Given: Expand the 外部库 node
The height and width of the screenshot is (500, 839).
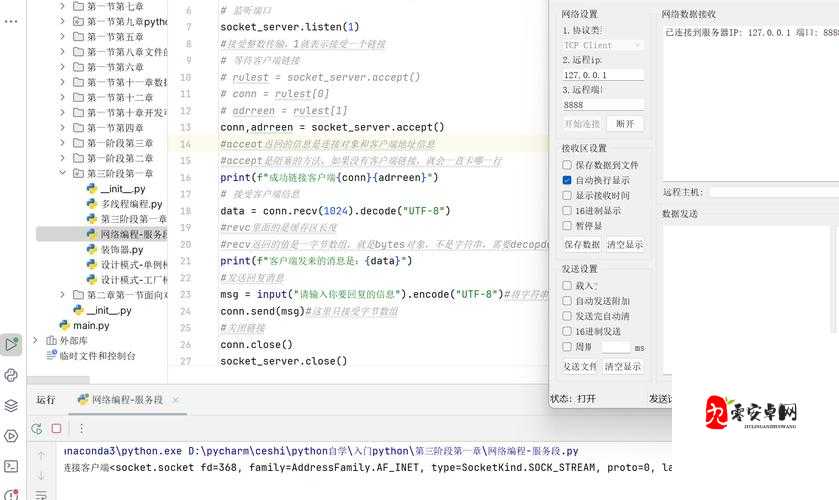Looking at the screenshot, I should pyautogui.click(x=35, y=340).
